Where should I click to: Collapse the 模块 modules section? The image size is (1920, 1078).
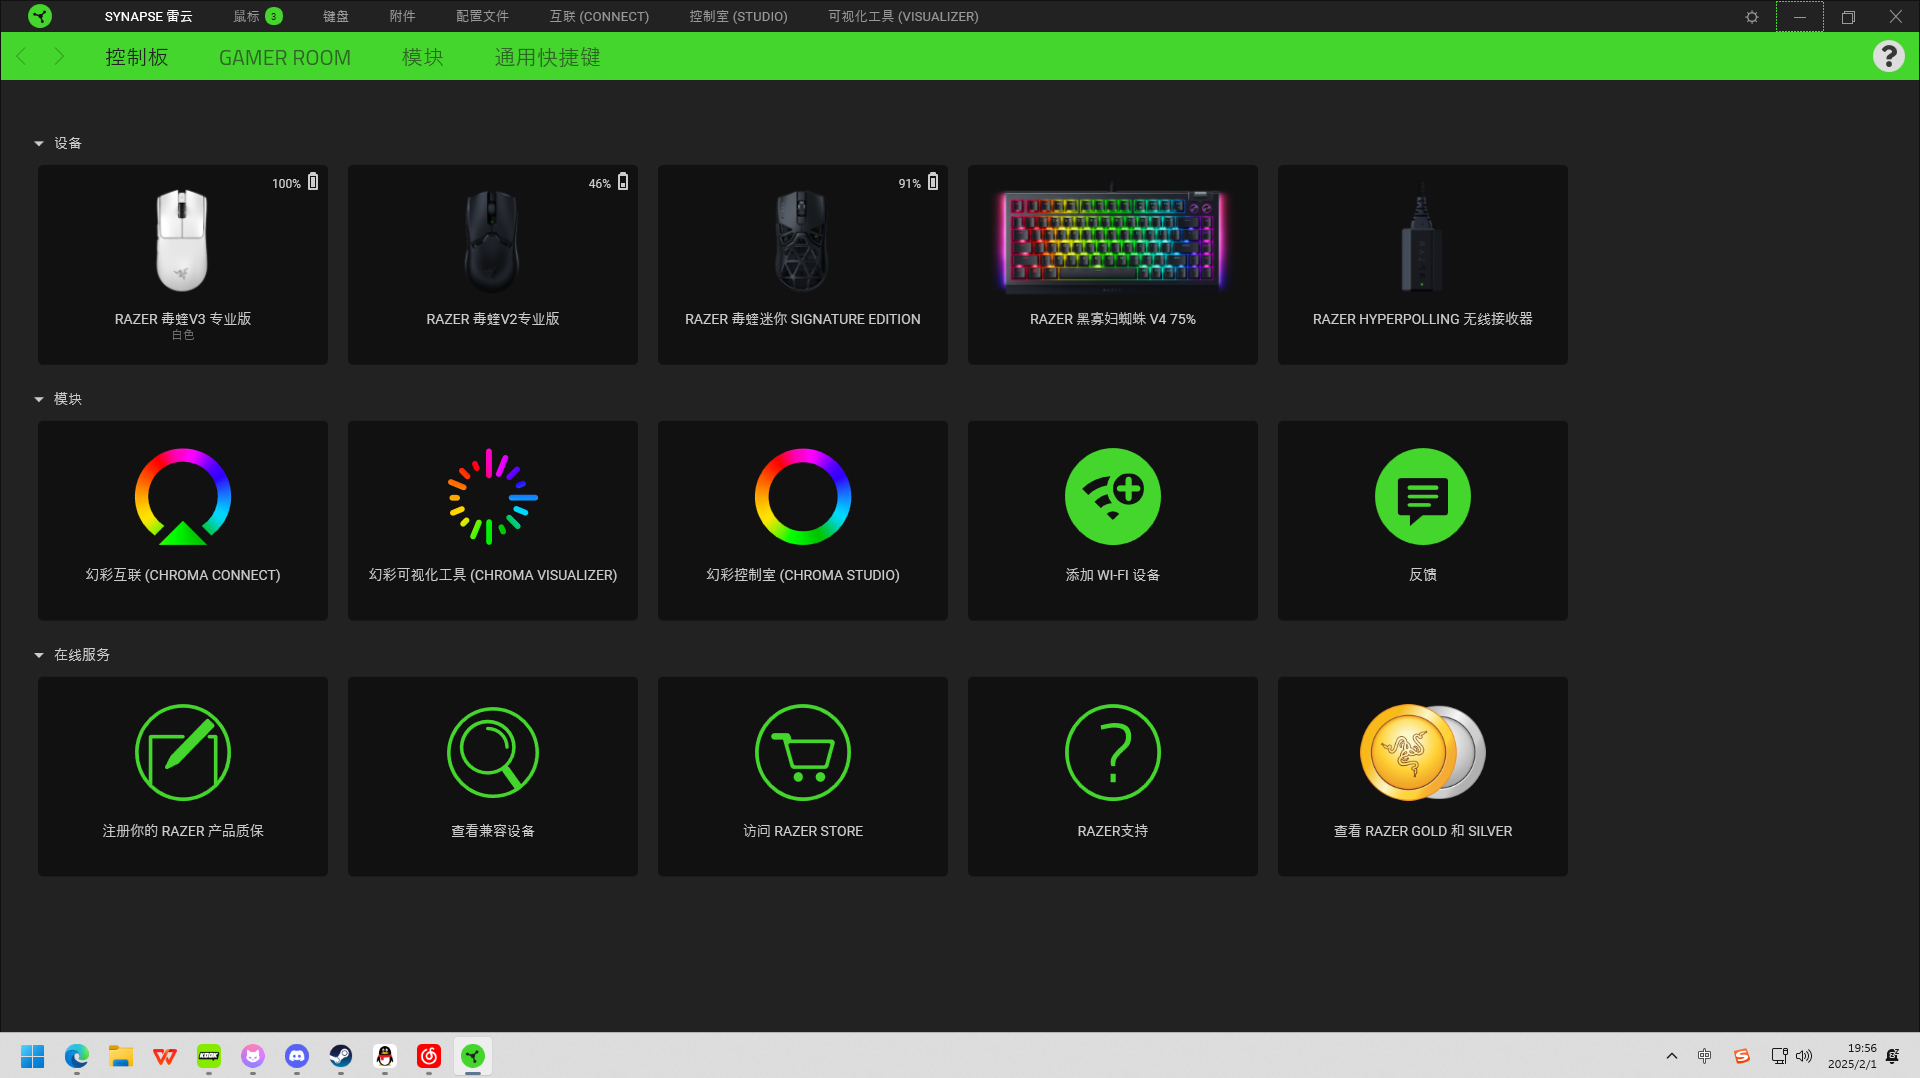[x=39, y=400]
